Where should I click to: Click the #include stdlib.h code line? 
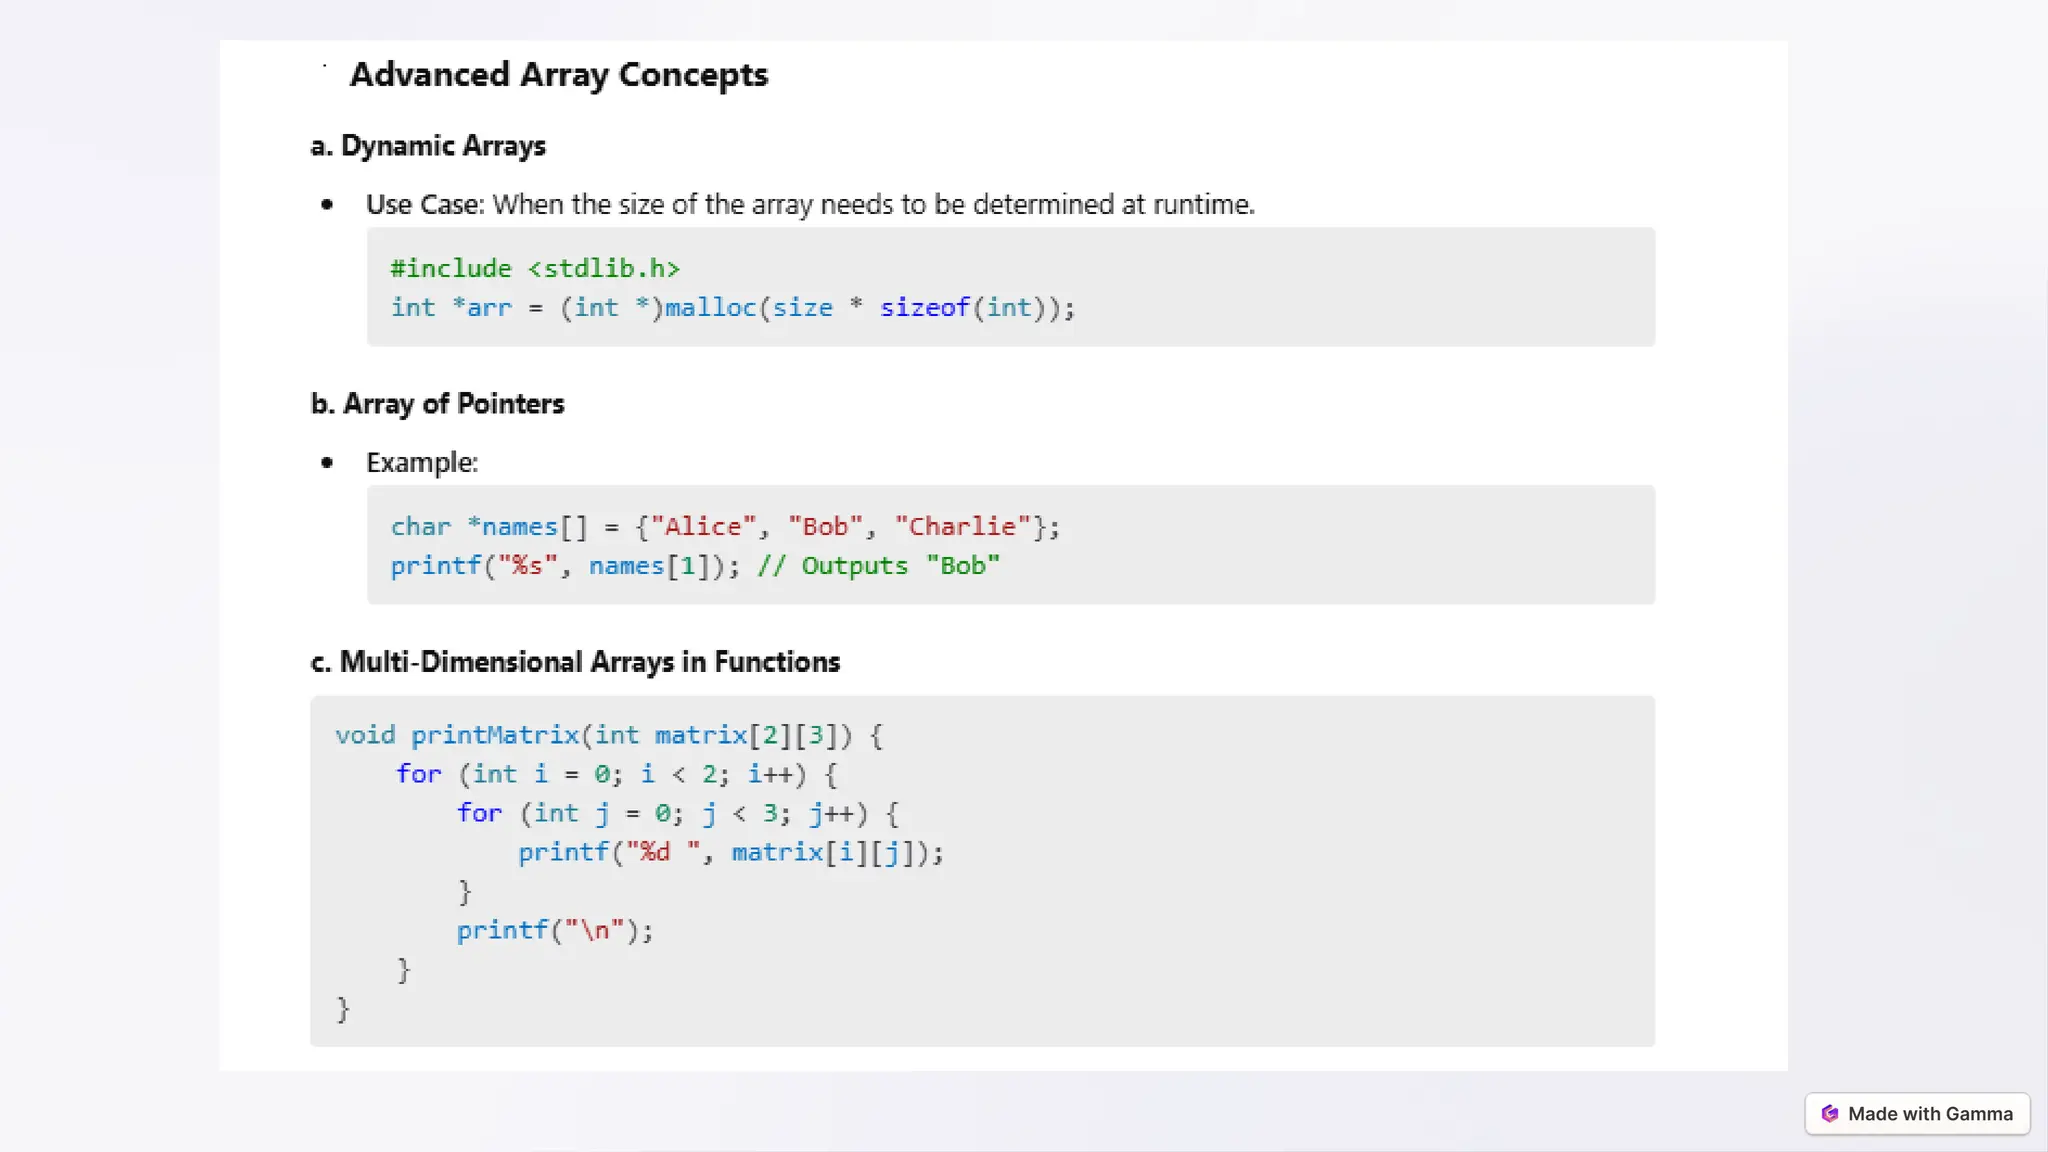(x=535, y=269)
